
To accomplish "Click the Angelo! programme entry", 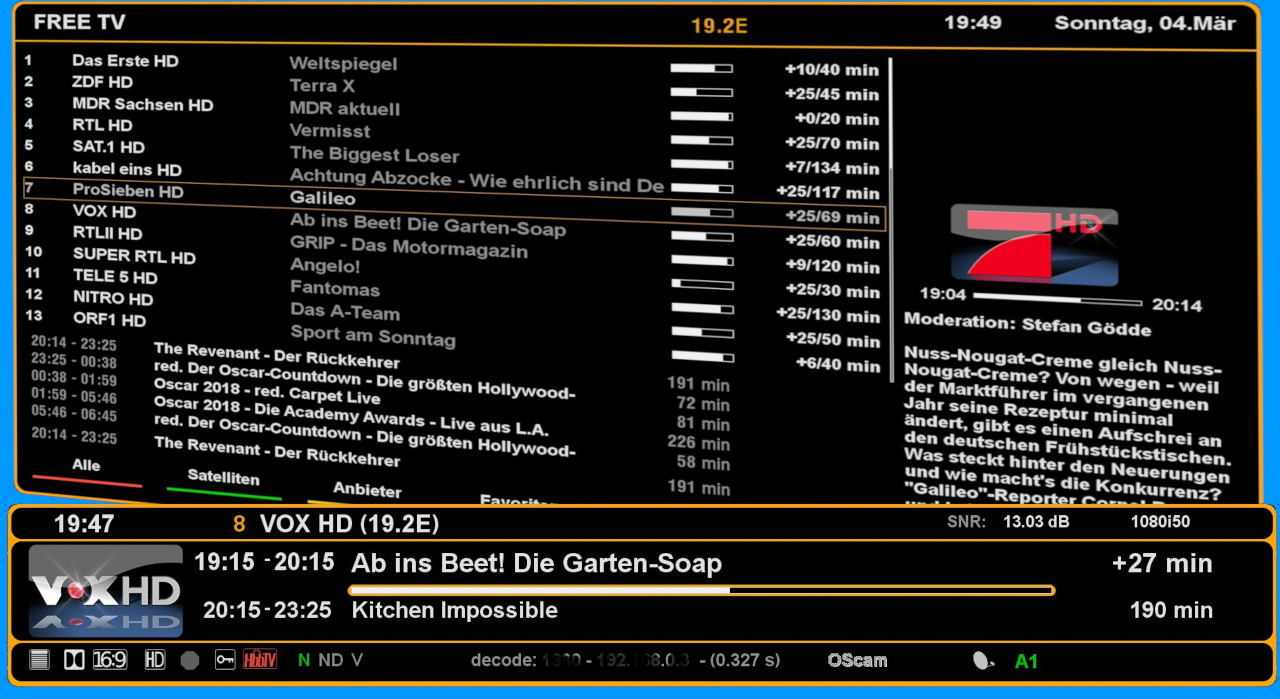I will (x=325, y=266).
